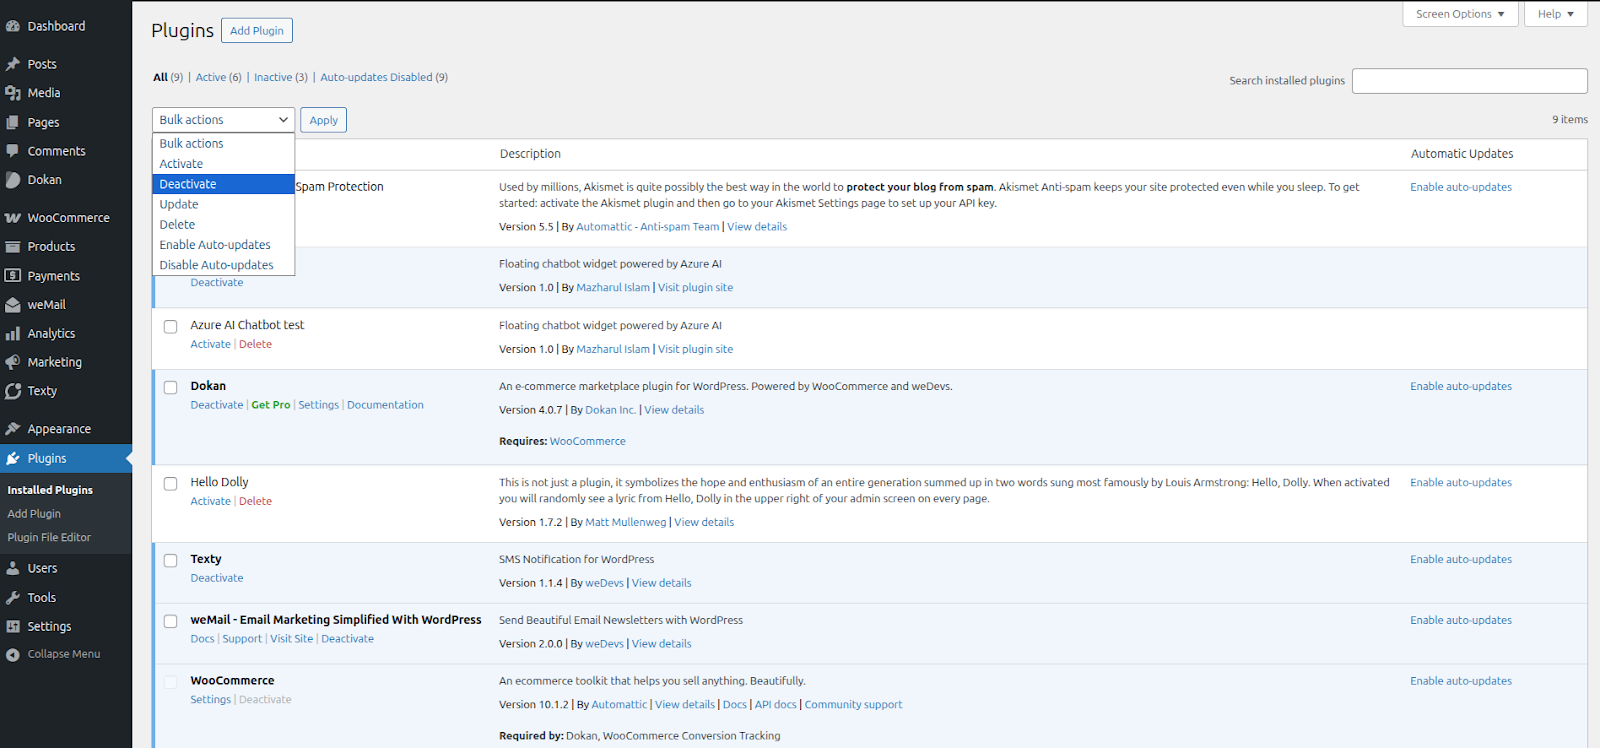
Task: Tick the weMail plugin checkbox
Action: tap(171, 622)
